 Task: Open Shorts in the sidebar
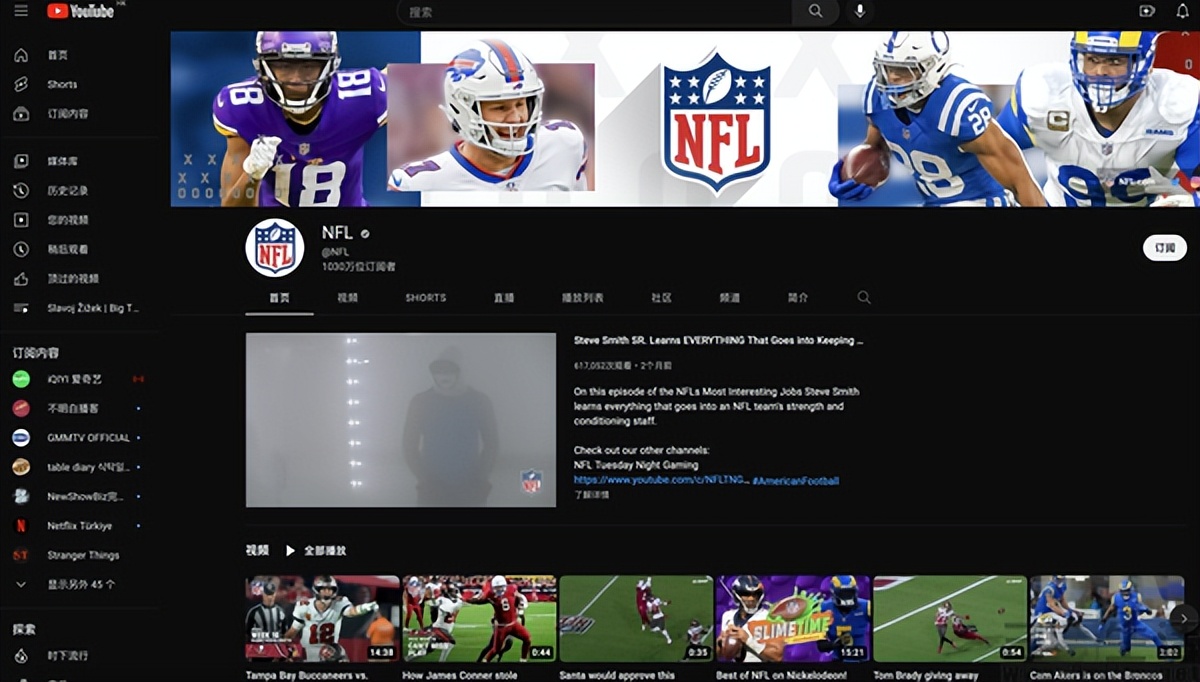[61, 84]
